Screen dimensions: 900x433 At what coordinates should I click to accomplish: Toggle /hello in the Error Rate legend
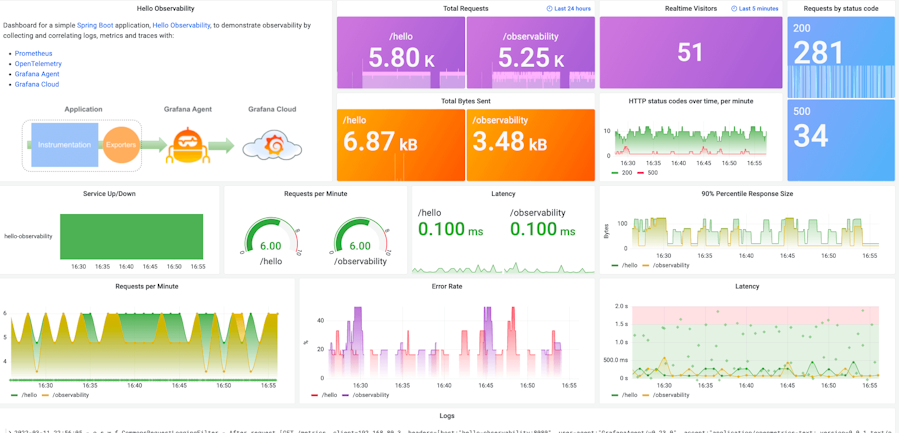[329, 395]
